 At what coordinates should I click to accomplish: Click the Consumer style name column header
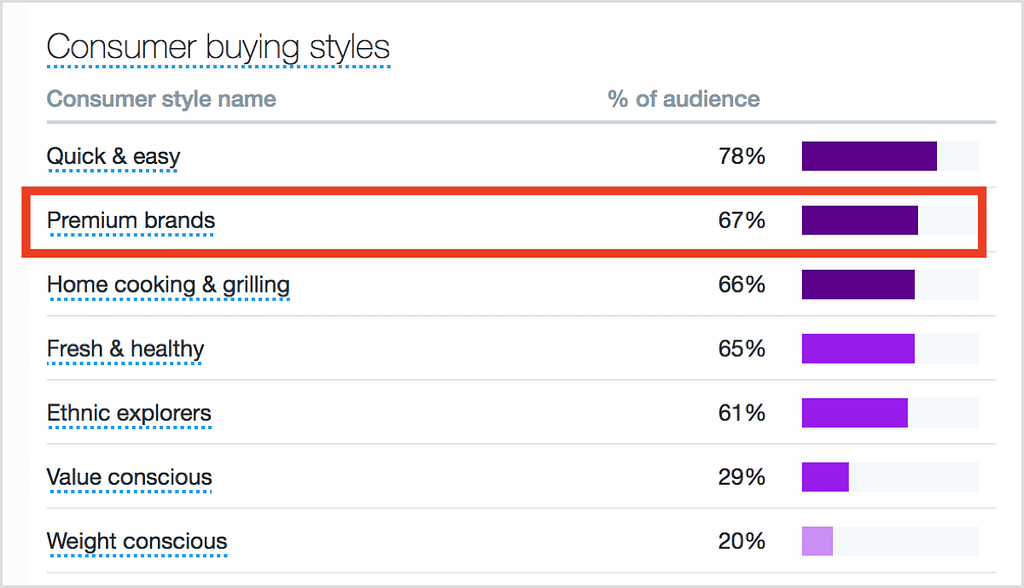point(161,99)
